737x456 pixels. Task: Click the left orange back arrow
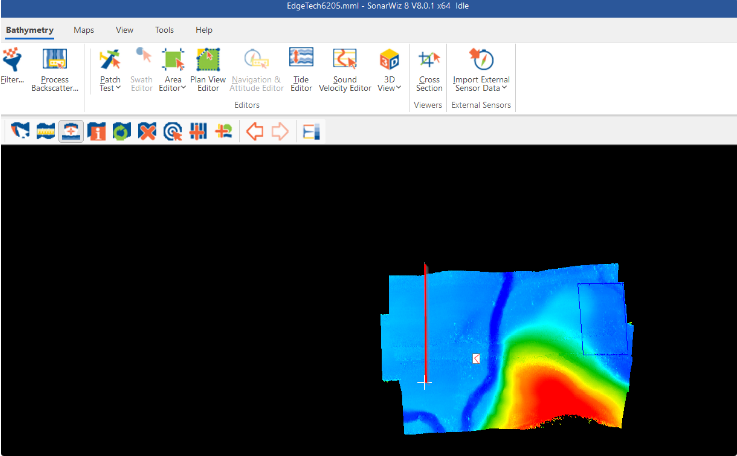click(x=254, y=131)
